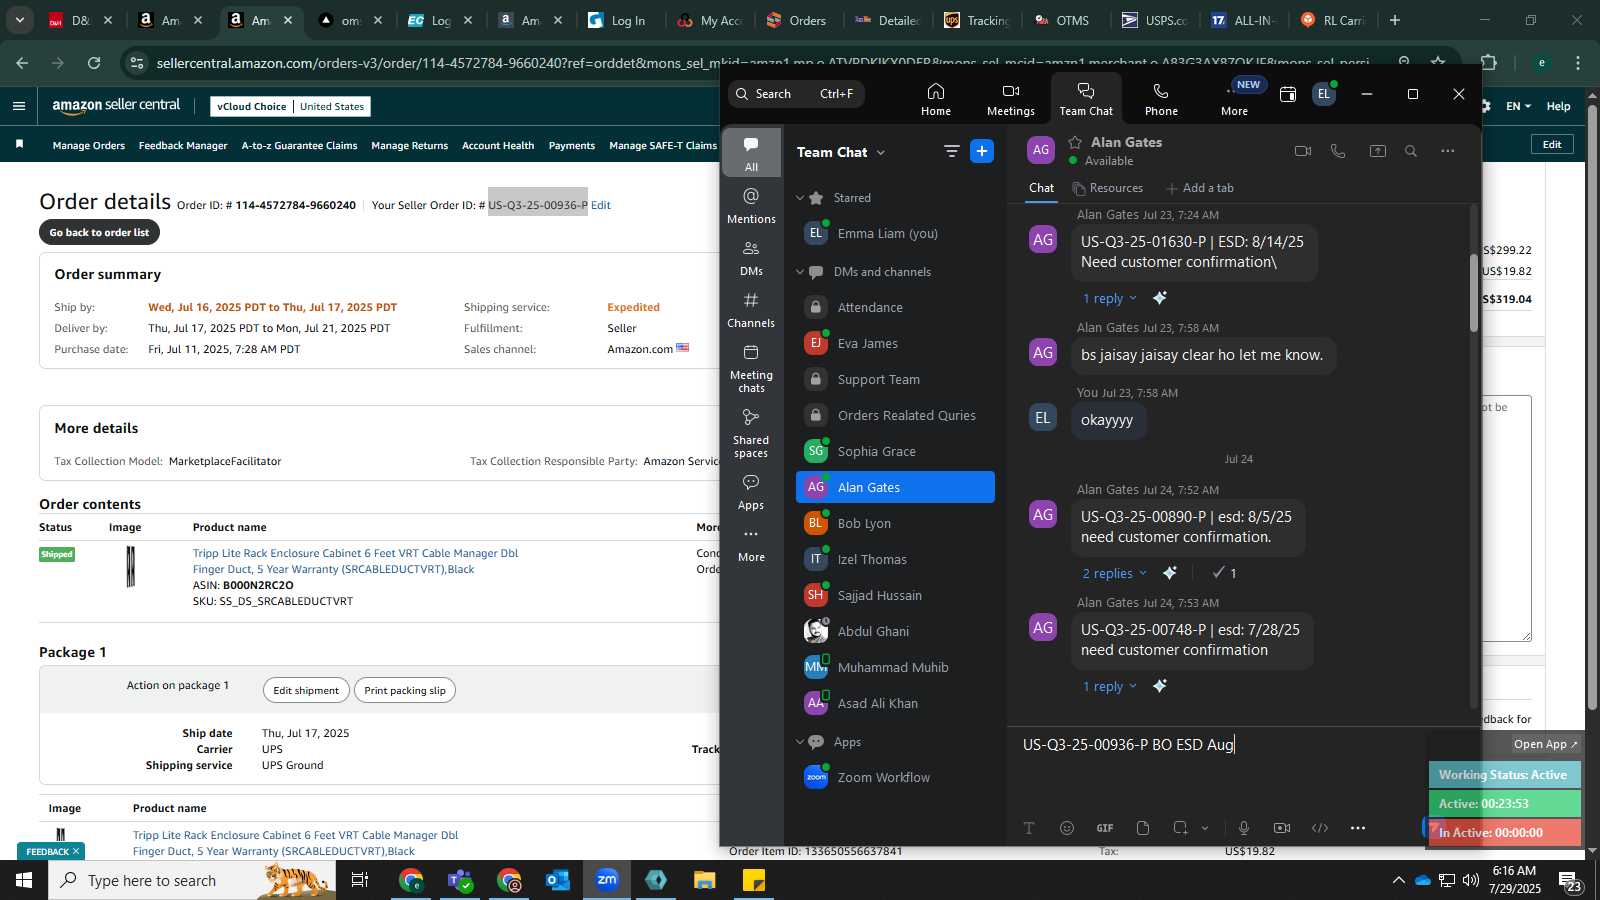The width and height of the screenshot is (1600, 900).
Task: Select the Chat tab
Action: point(1041,188)
